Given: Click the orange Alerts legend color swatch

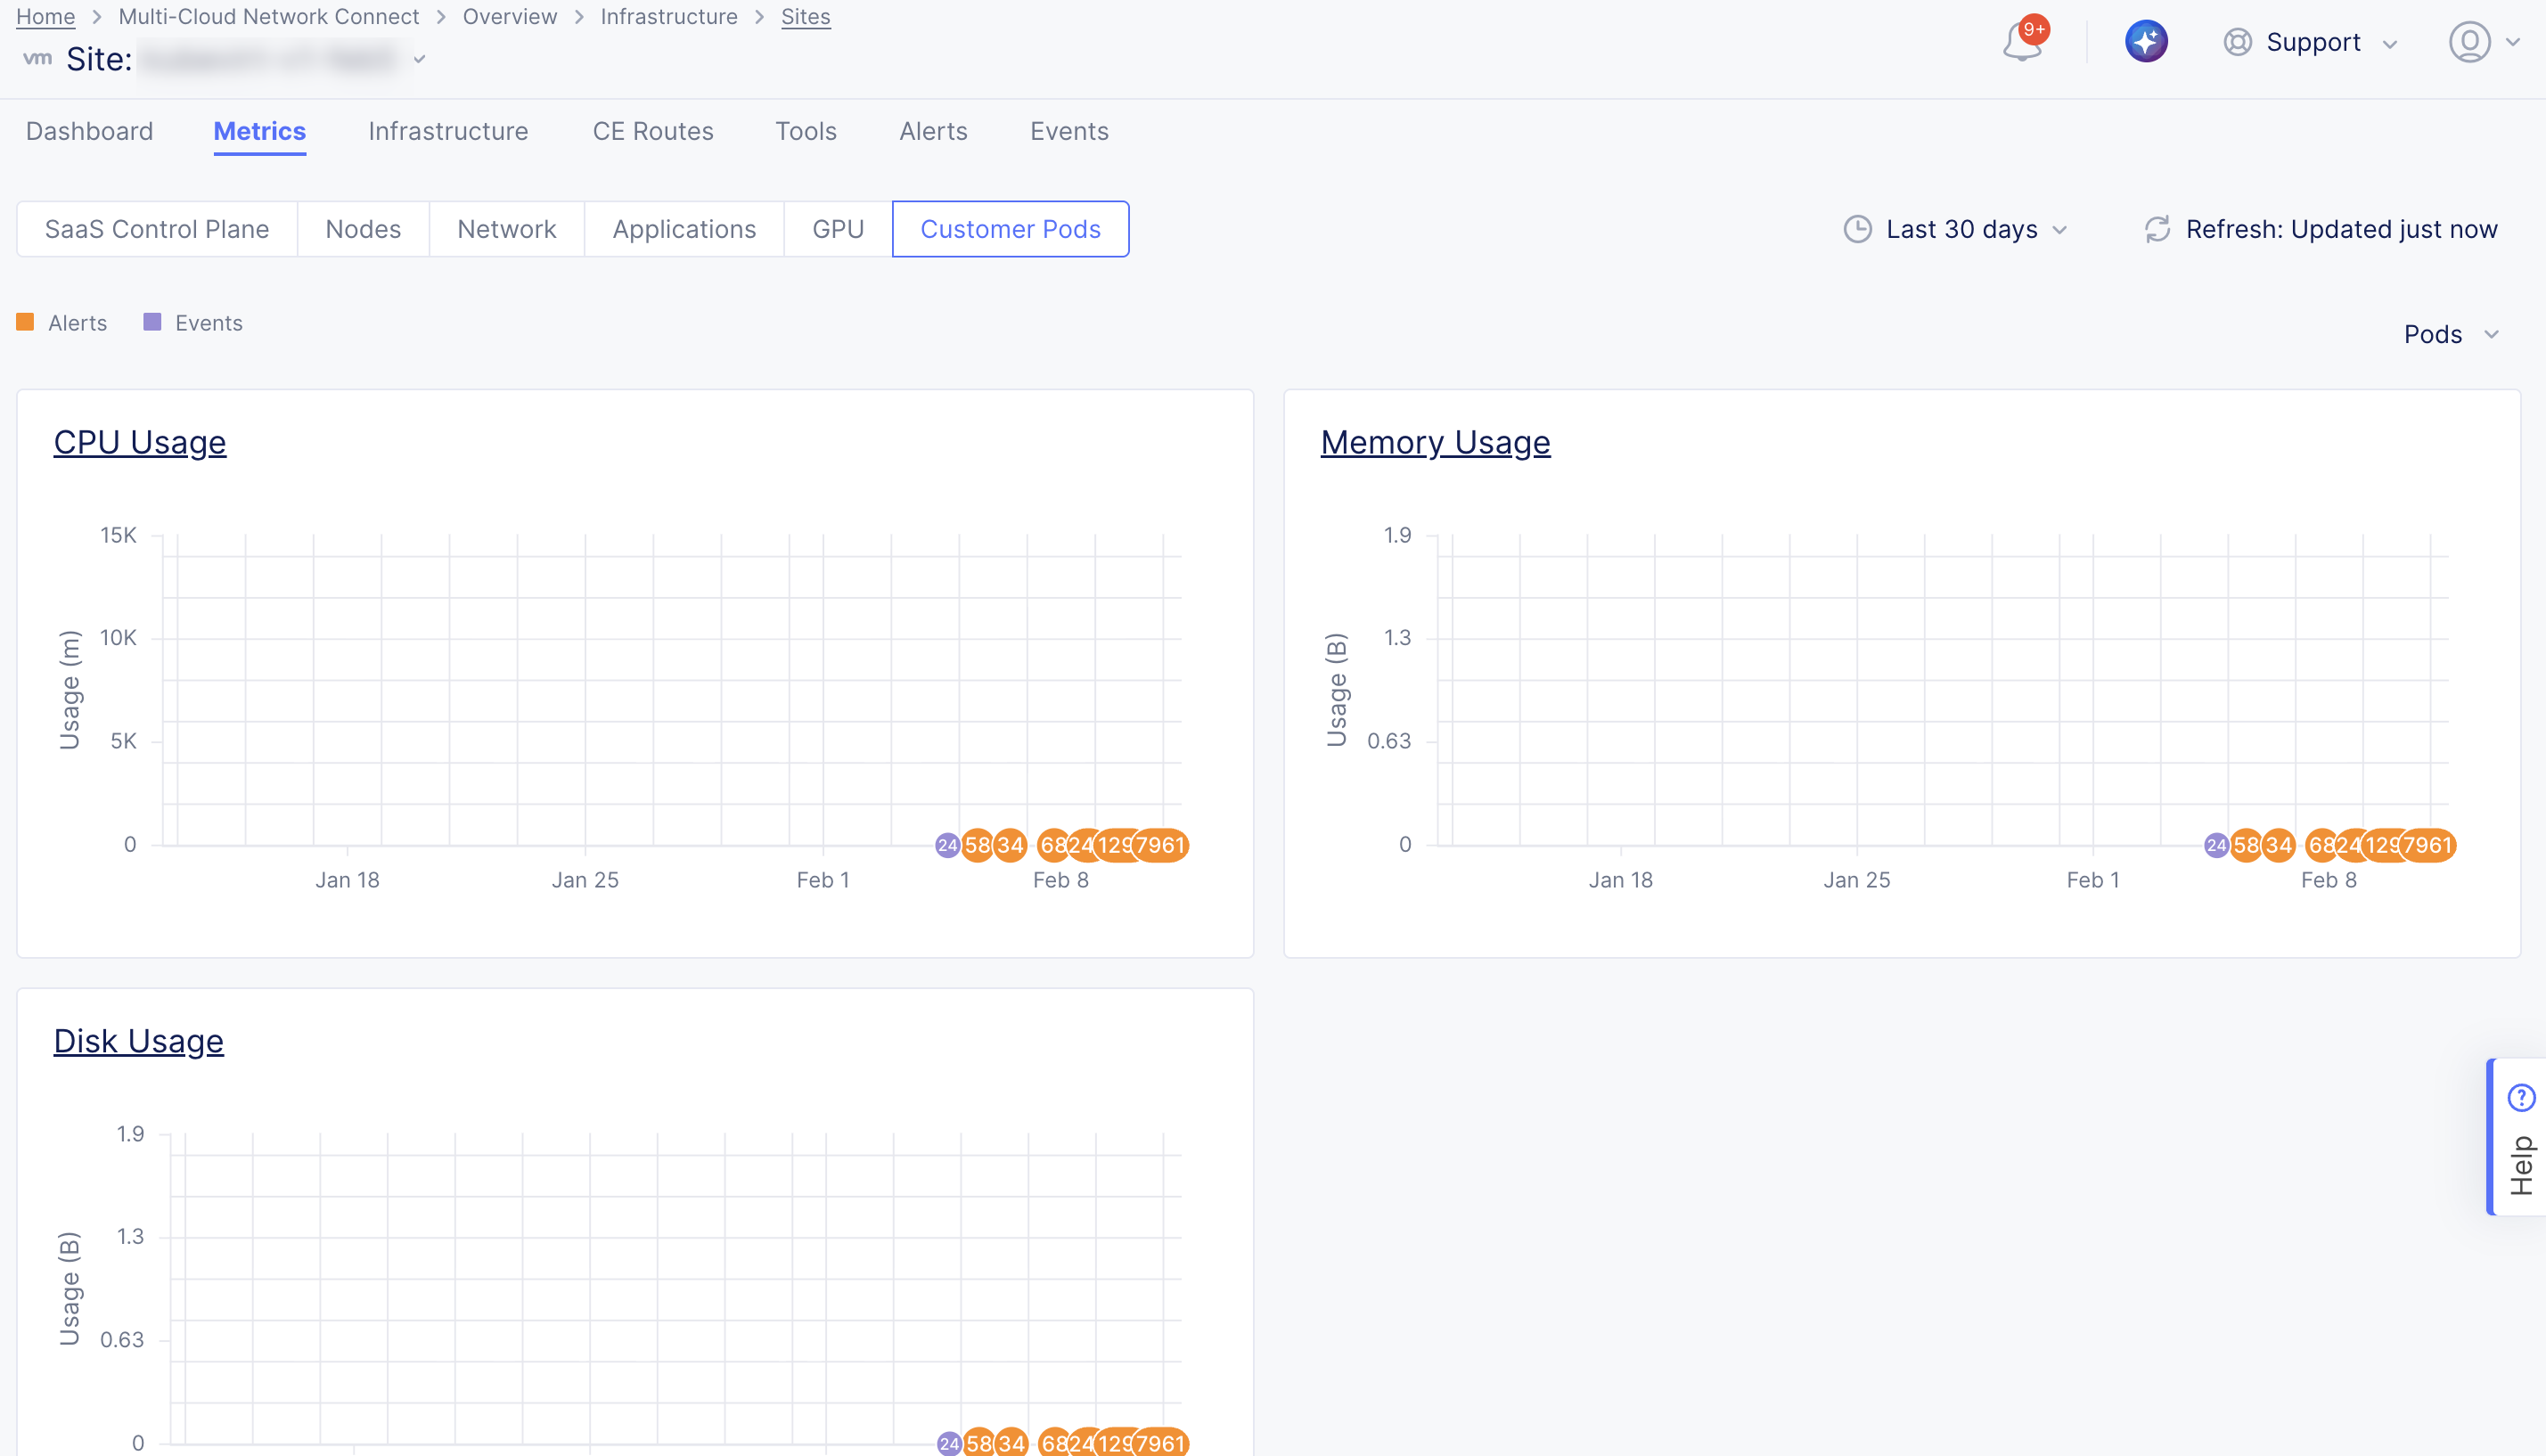Looking at the screenshot, I should [25, 321].
